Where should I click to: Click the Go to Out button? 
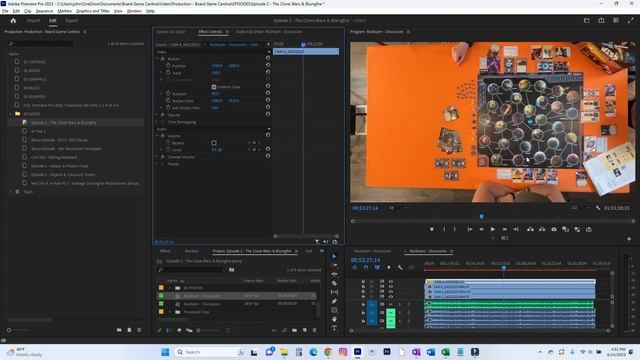coord(516,229)
